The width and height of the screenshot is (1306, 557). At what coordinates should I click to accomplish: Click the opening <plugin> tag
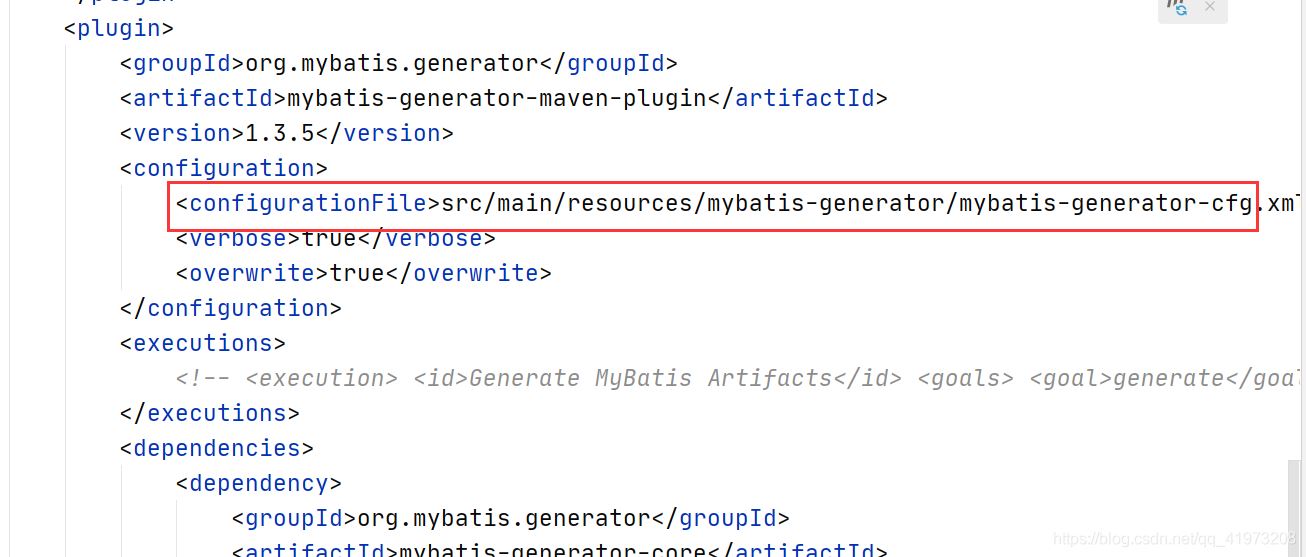(x=119, y=28)
